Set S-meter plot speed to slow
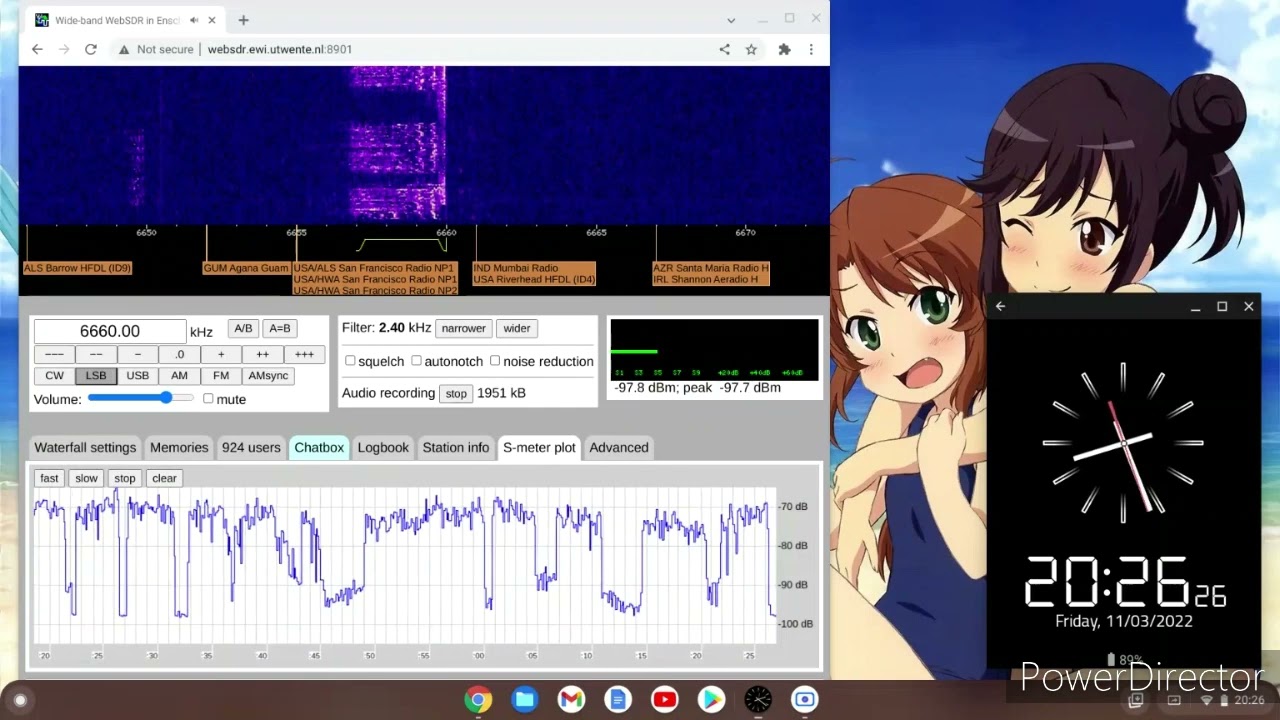Screen dimensions: 1280x720 point(86,478)
